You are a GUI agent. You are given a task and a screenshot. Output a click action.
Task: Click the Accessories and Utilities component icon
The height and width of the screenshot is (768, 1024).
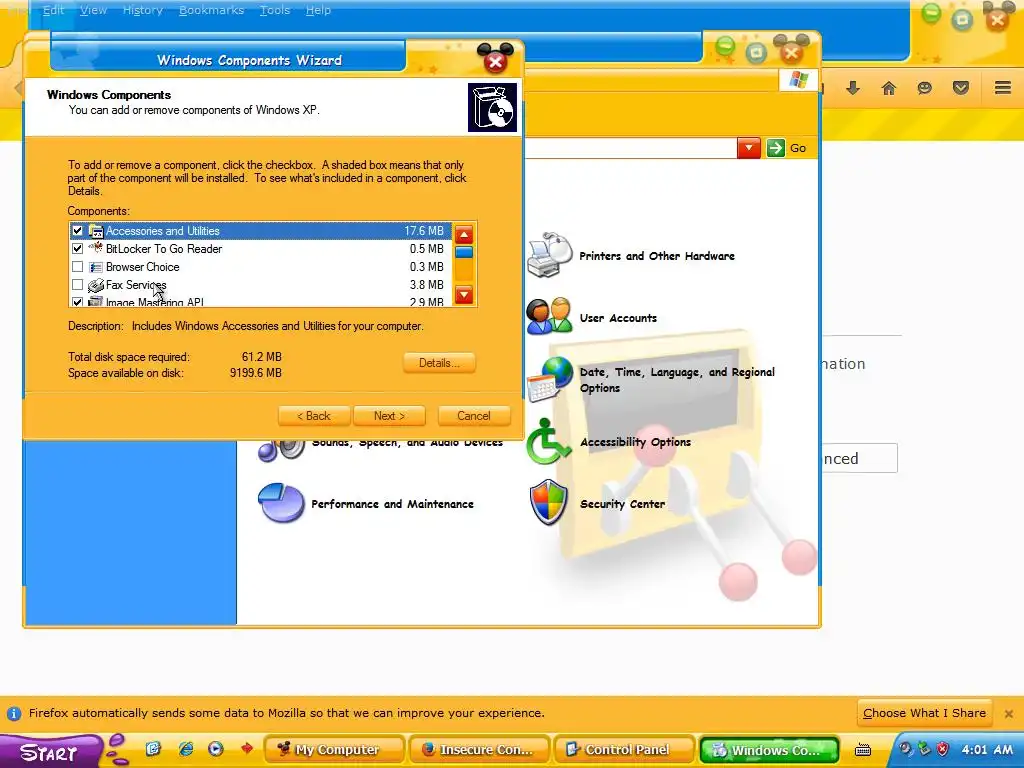tap(96, 231)
